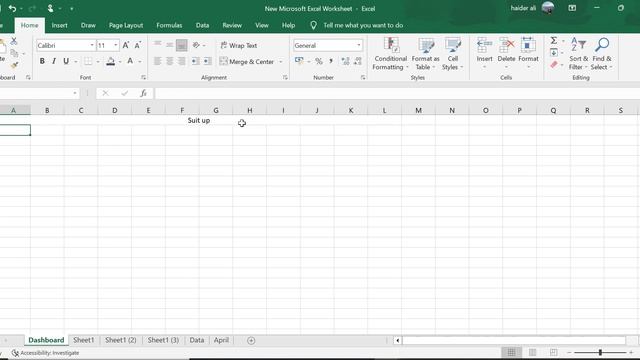Add new sheet with plus button

point(251,340)
